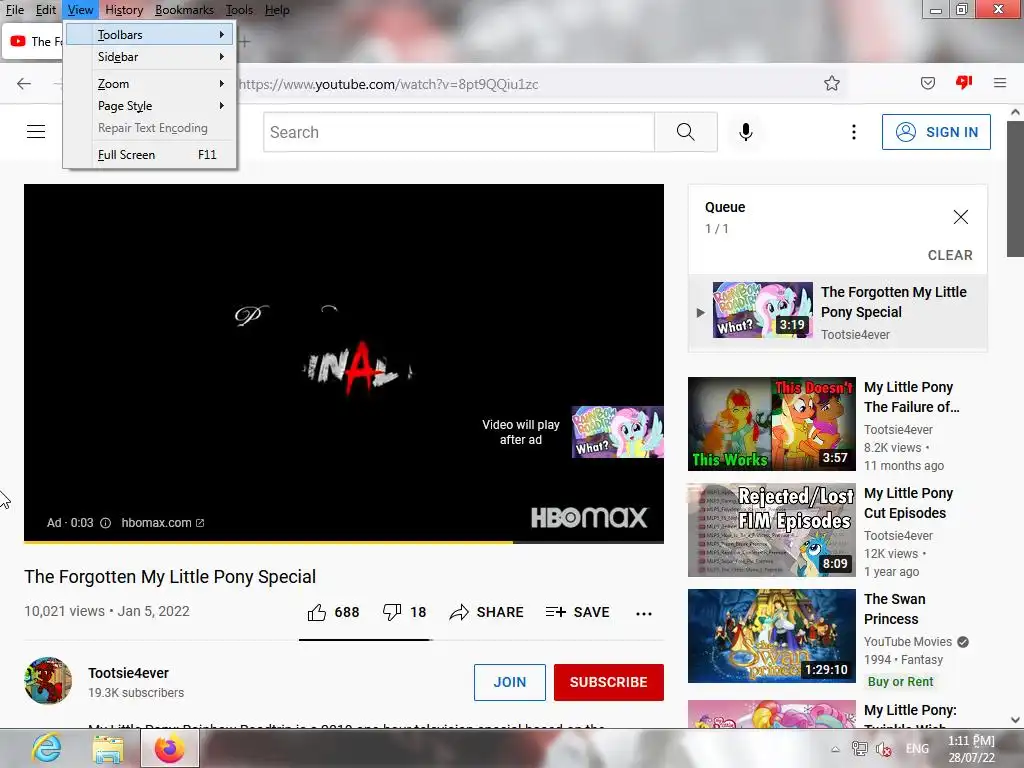Image resolution: width=1024 pixels, height=768 pixels.
Task: Expand the Zoom submenu
Action: 150,84
